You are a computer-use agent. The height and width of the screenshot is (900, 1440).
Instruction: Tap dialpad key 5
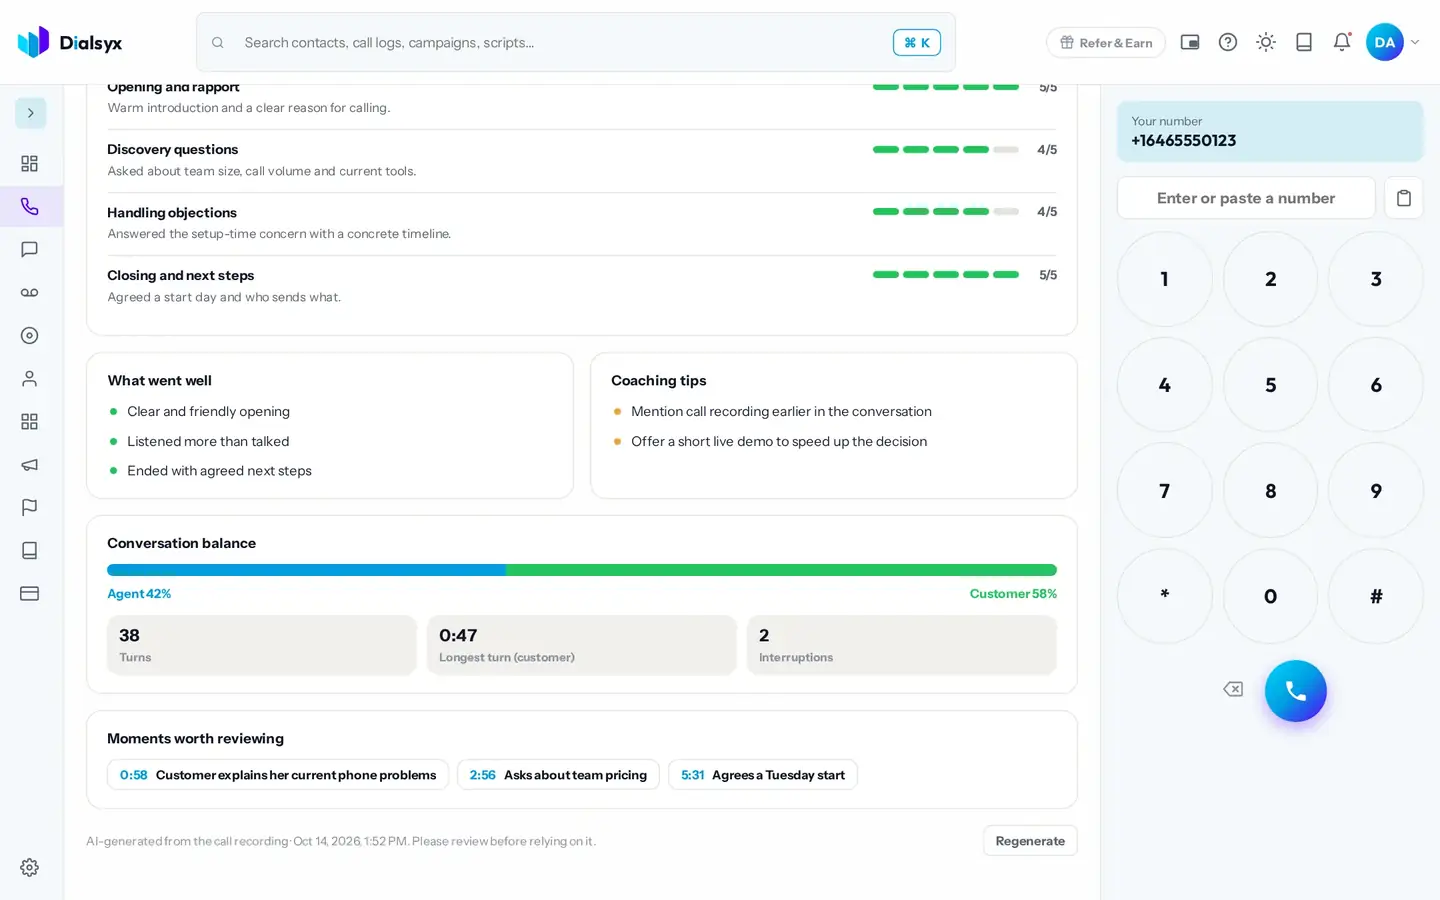click(x=1270, y=385)
